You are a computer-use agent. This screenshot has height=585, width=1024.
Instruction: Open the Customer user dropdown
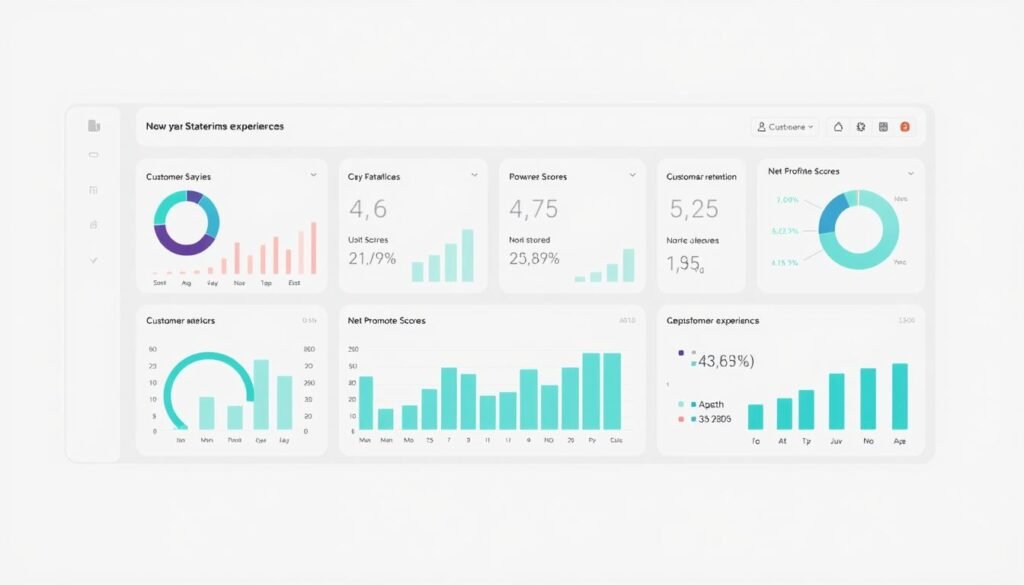click(x=785, y=127)
